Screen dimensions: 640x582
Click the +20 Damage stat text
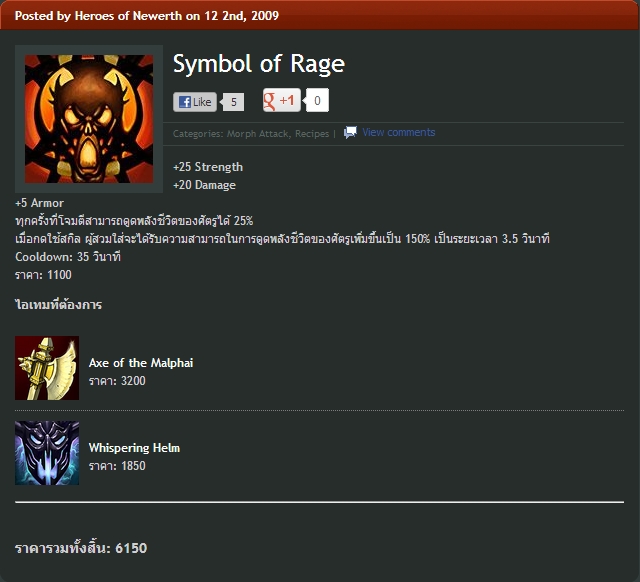click(x=204, y=185)
